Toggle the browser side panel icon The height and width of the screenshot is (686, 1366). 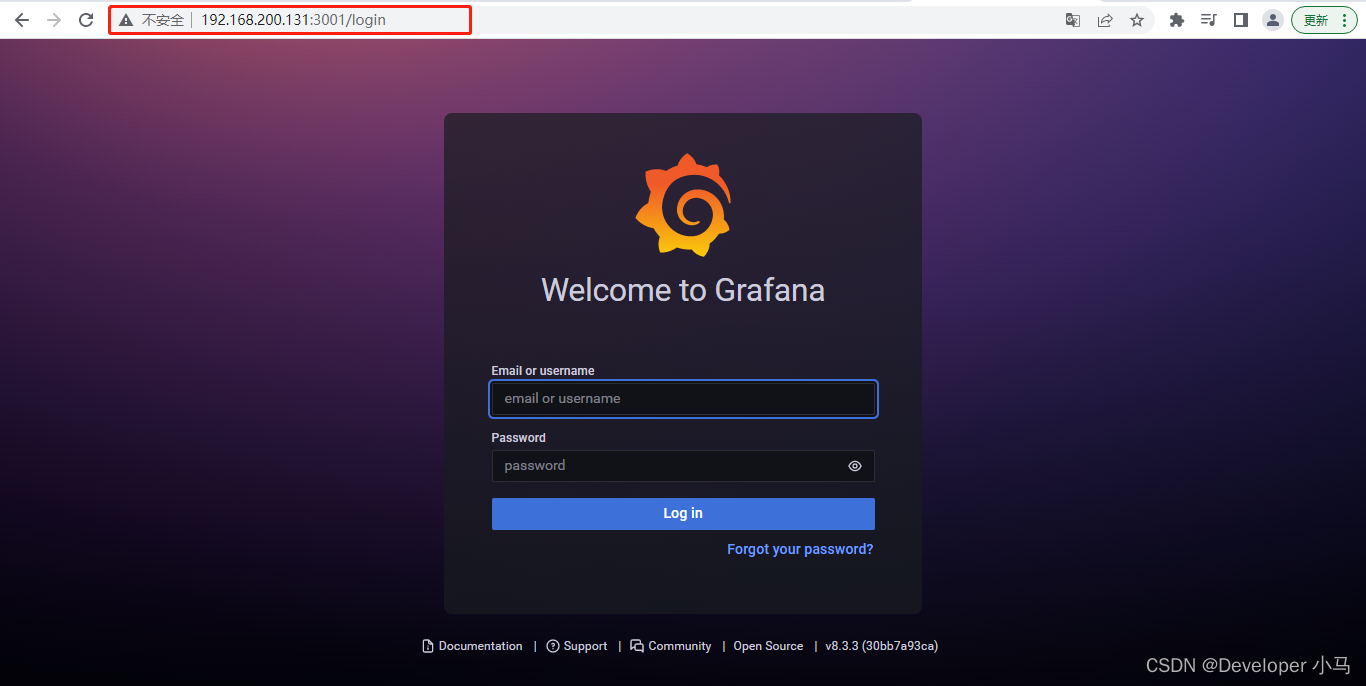(1241, 20)
